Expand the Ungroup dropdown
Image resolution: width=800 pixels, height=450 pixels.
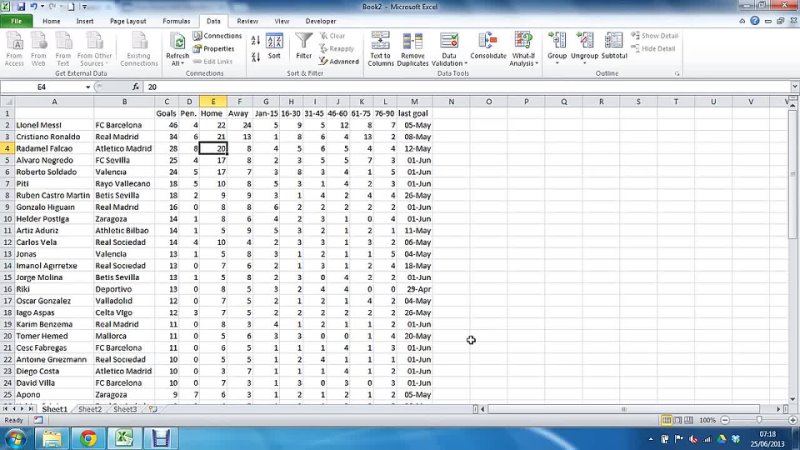(x=584, y=63)
